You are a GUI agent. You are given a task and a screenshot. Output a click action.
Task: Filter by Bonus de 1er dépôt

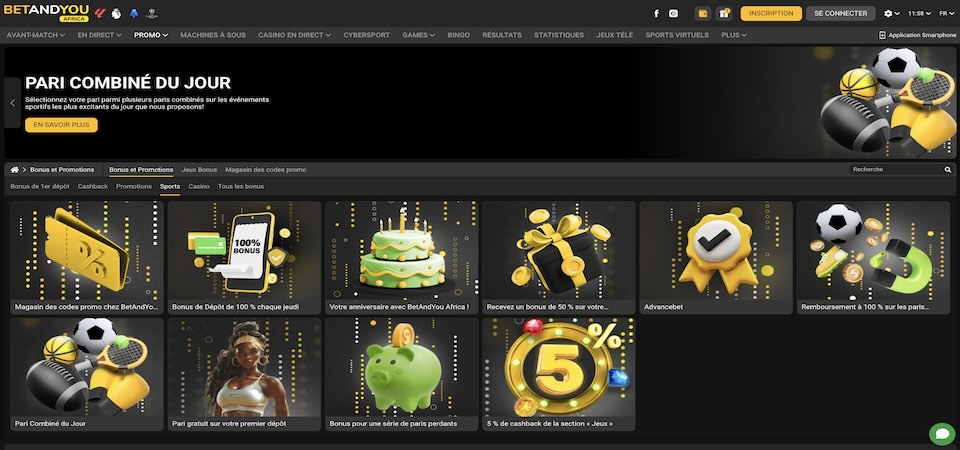click(x=40, y=186)
